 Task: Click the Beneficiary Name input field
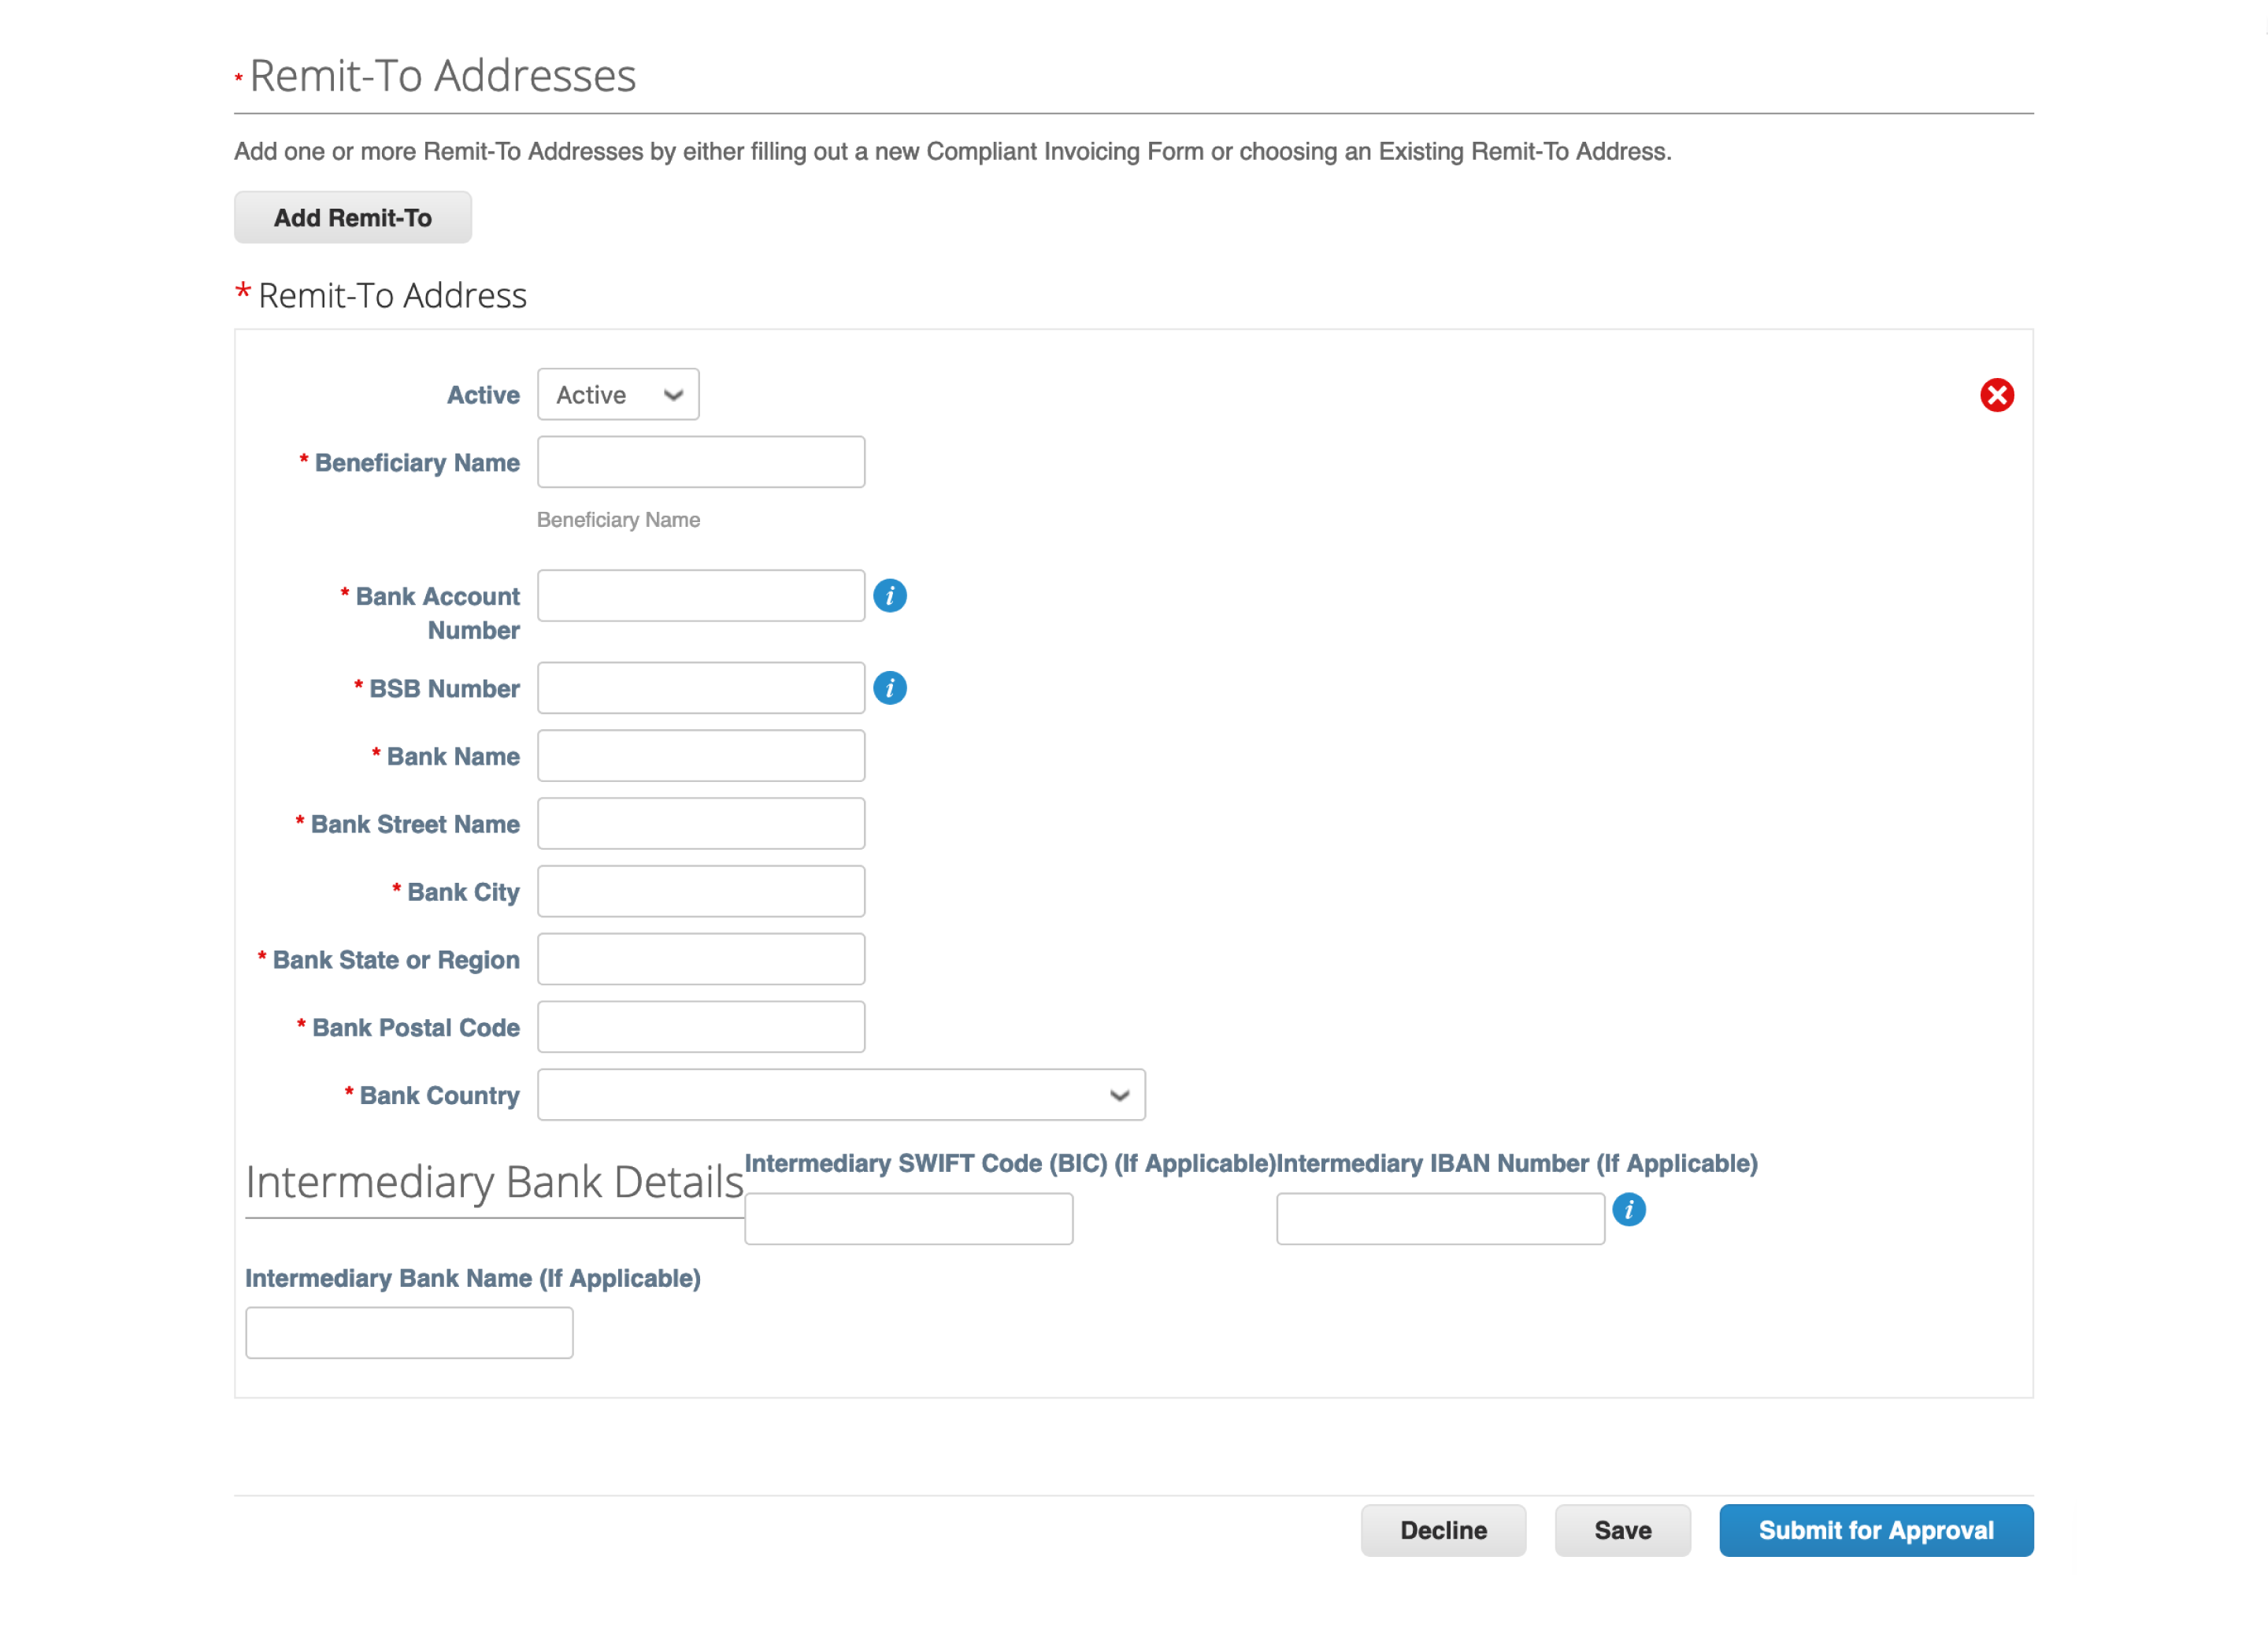702,461
